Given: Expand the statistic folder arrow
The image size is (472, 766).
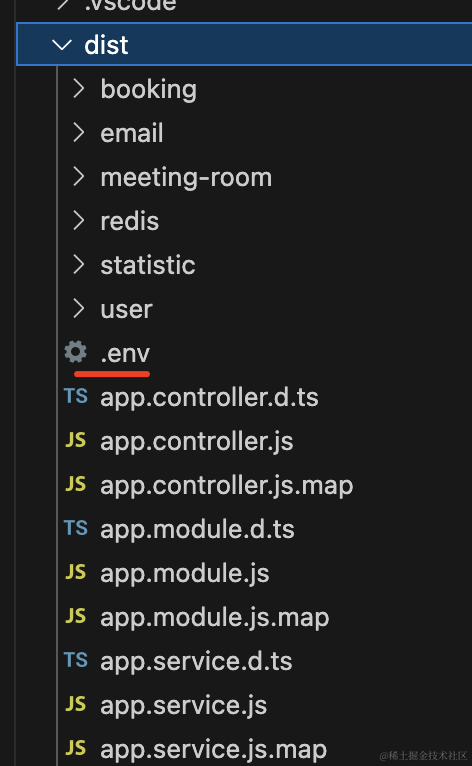Looking at the screenshot, I should (x=78, y=265).
